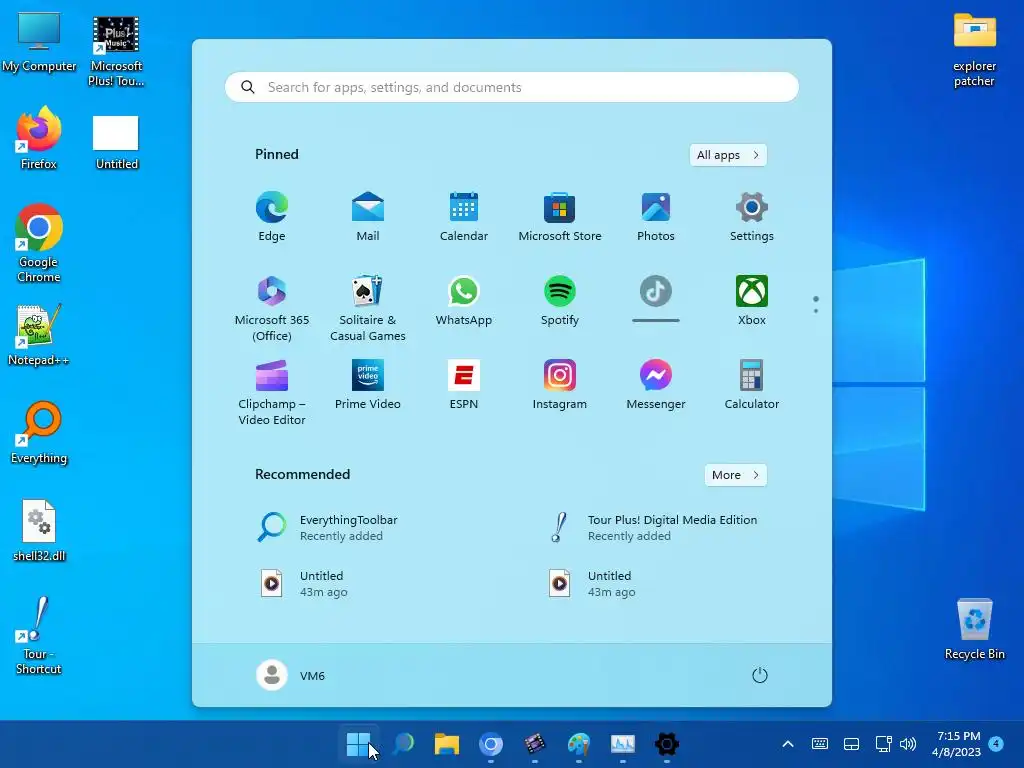Click the Start button on taskbar
Viewport: 1024px width, 768px height.
pos(358,744)
